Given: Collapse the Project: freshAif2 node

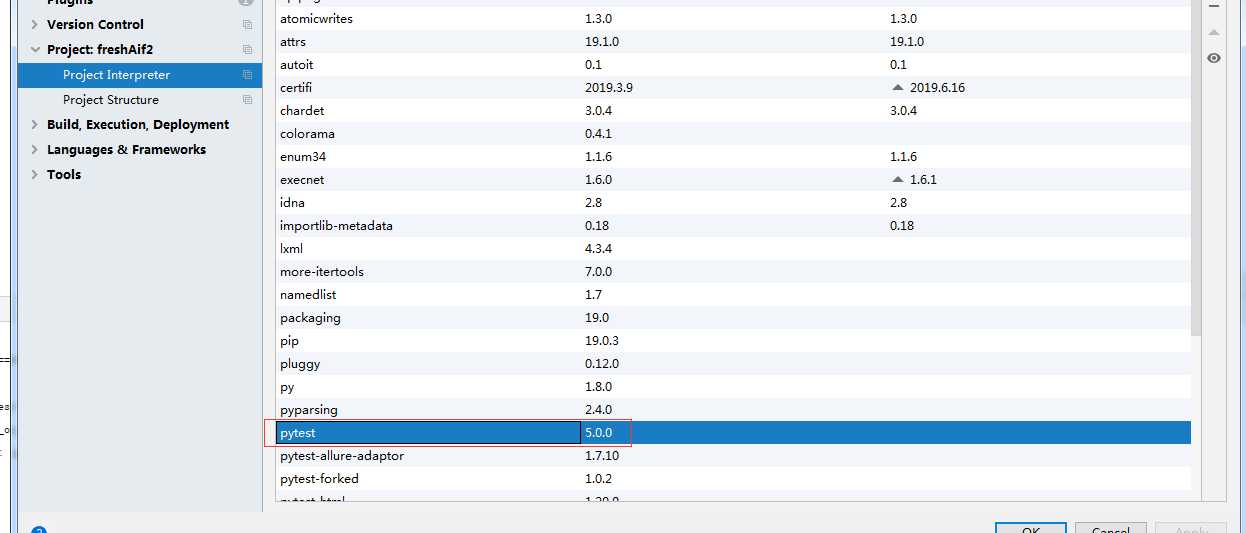Looking at the screenshot, I should 34,49.
